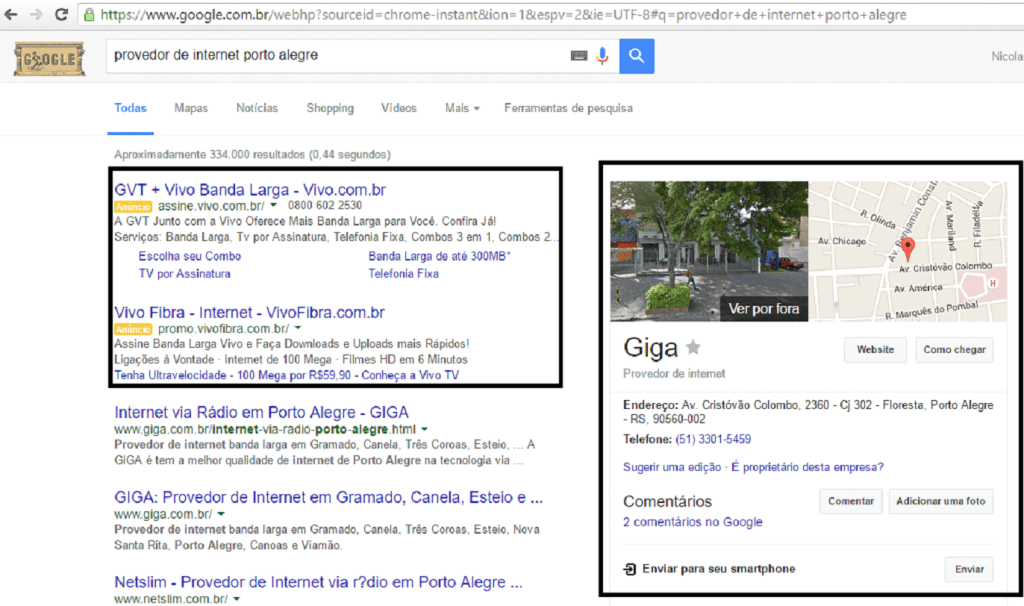Open the Netslim Provedor de Internet result
Image resolution: width=1024 pixels, height=606 pixels.
319,582
